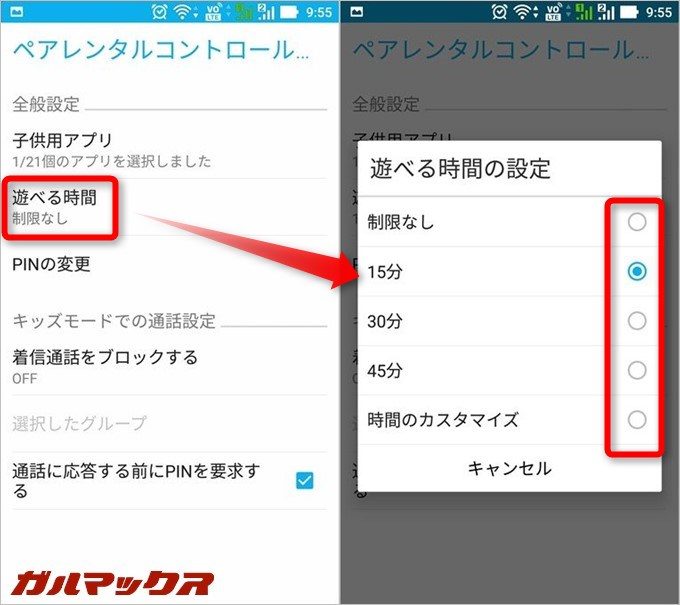Click alarm clock icon in right status bar
Screen dimensions: 680x605
point(499,12)
